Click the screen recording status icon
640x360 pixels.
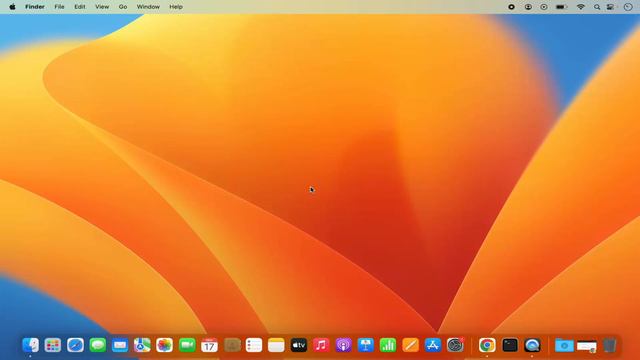511,7
